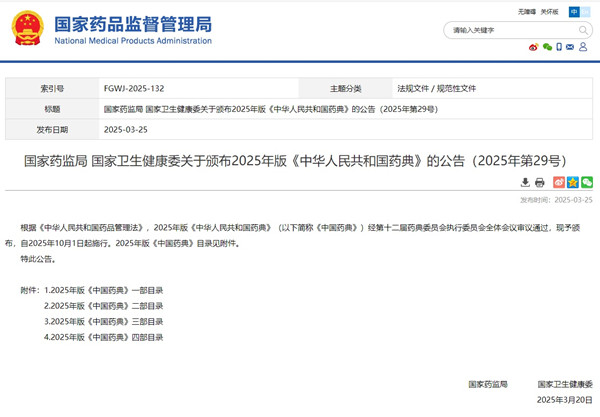Screen dimensions: 600x417
Task: Click the 国家卫生健康委 signature text
Action: (x=565, y=384)
